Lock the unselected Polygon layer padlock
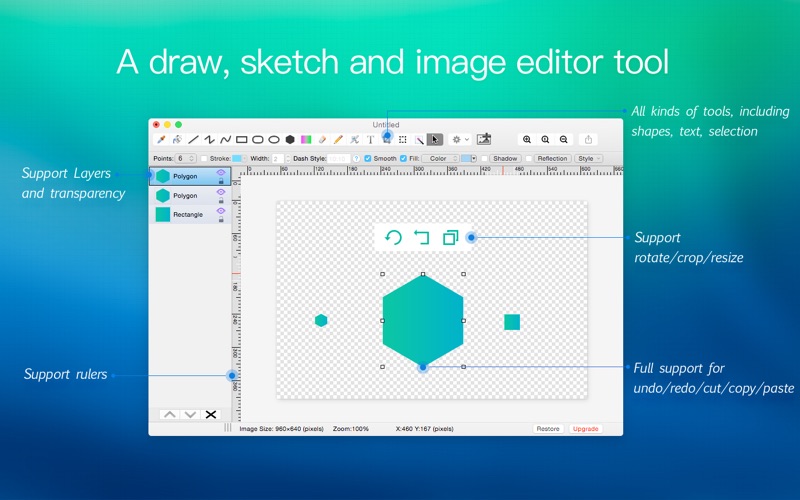This screenshot has height=500, width=800. click(x=221, y=201)
